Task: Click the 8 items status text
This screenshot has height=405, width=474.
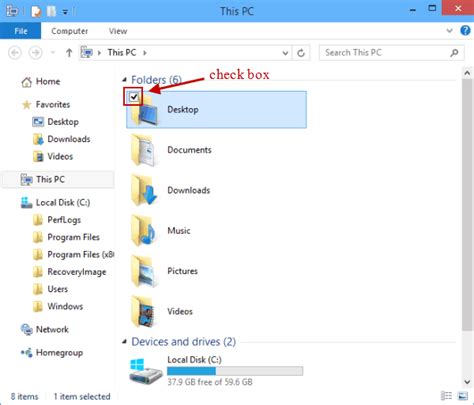Action: click(x=24, y=396)
